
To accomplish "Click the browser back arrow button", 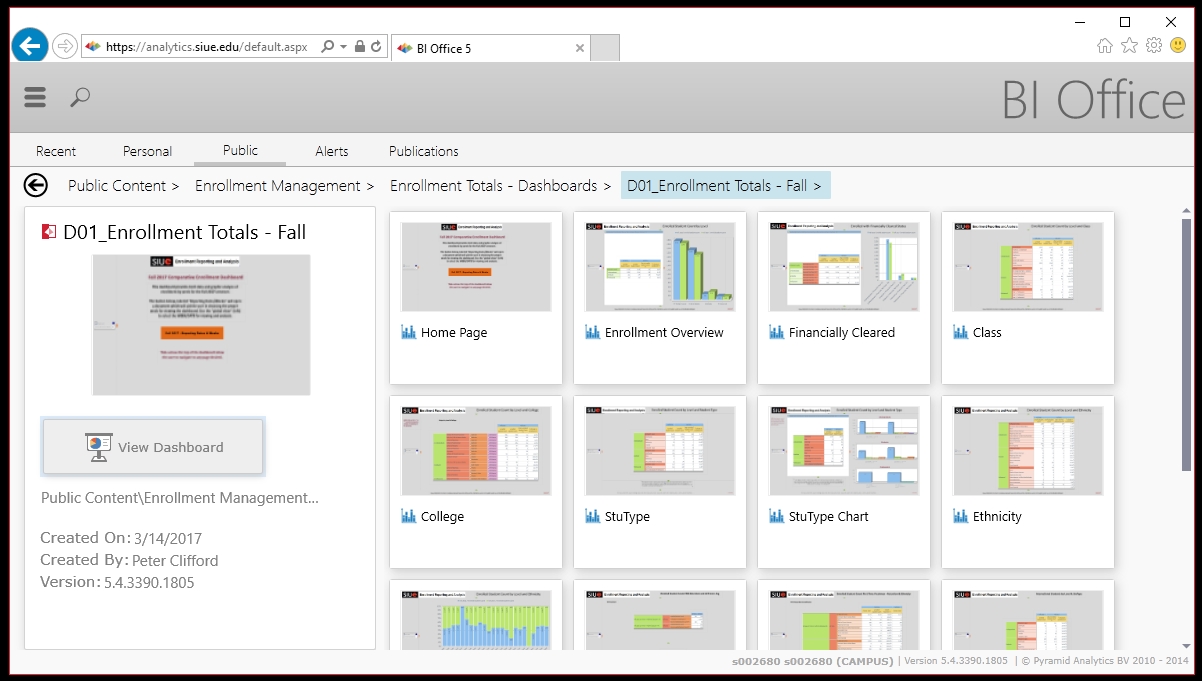I will pyautogui.click(x=30, y=46).
